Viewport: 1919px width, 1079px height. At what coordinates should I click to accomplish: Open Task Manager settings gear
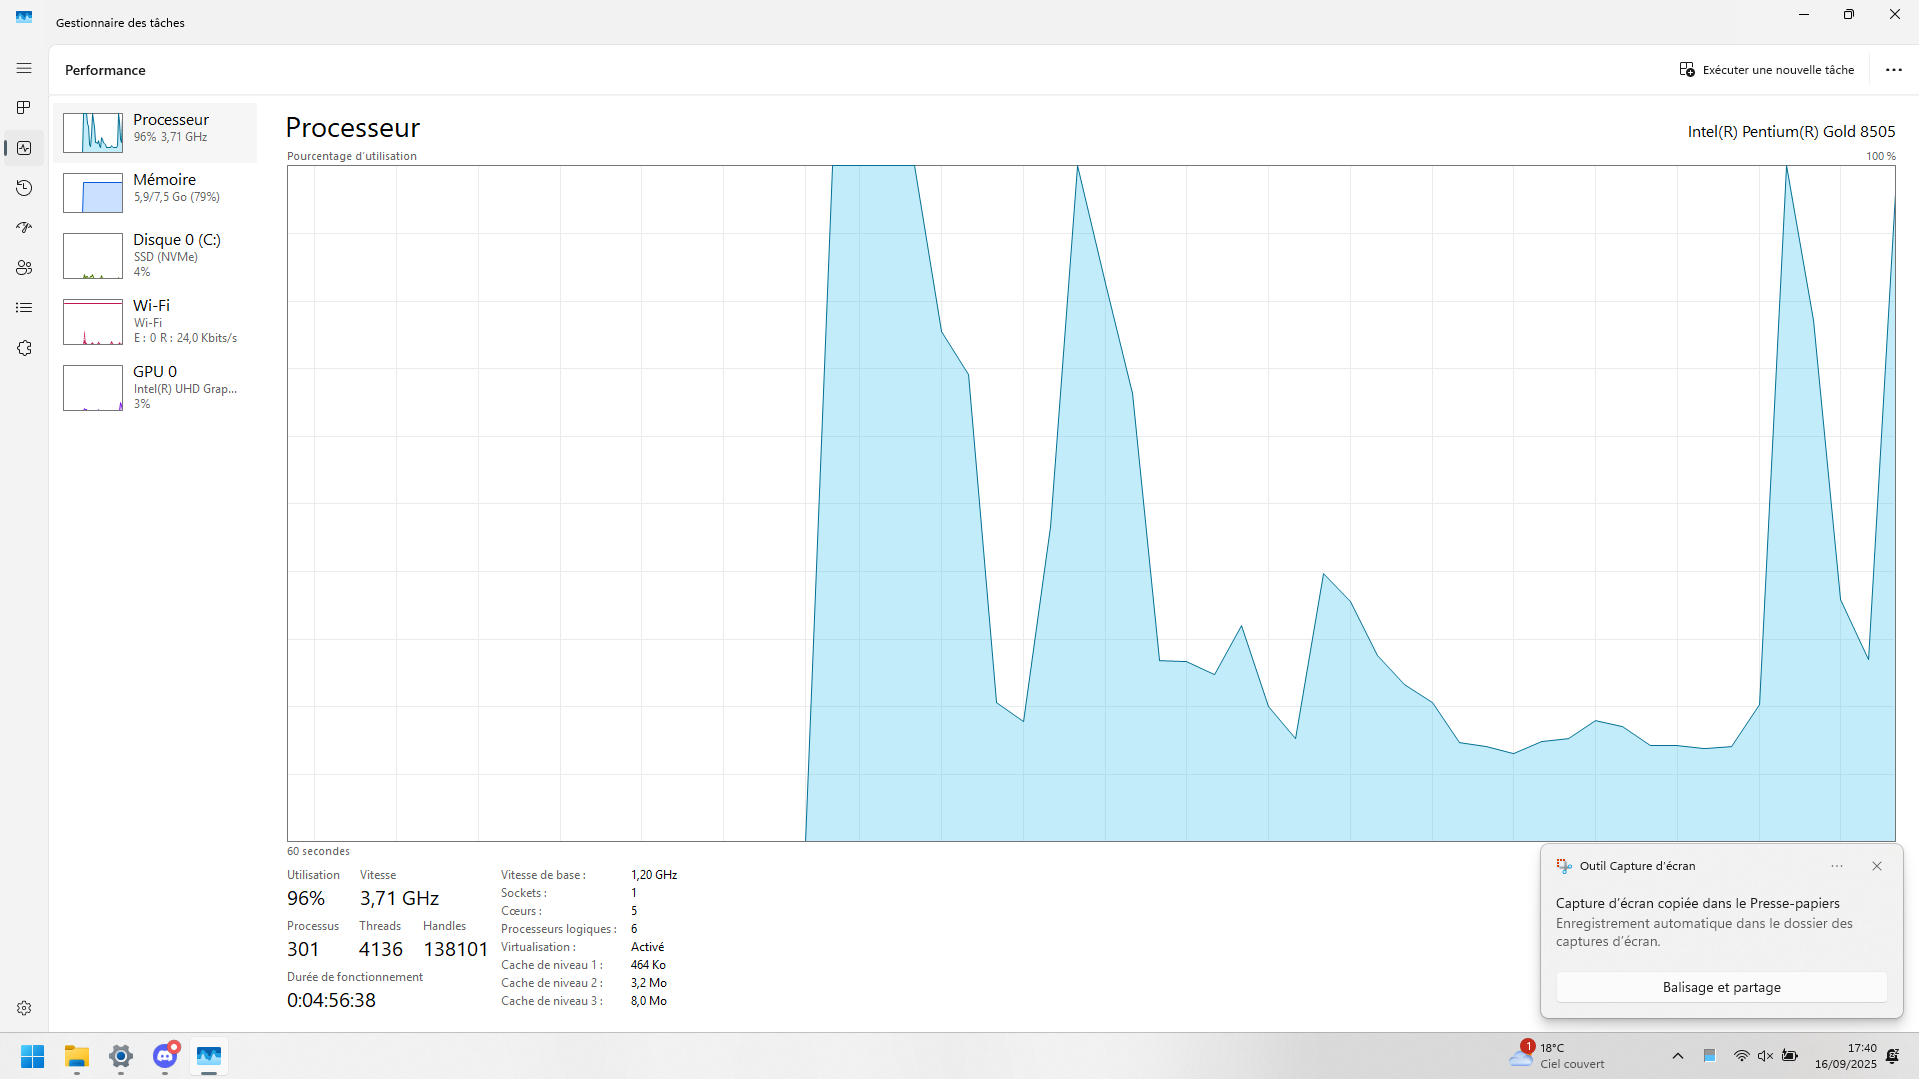pyautogui.click(x=24, y=1008)
